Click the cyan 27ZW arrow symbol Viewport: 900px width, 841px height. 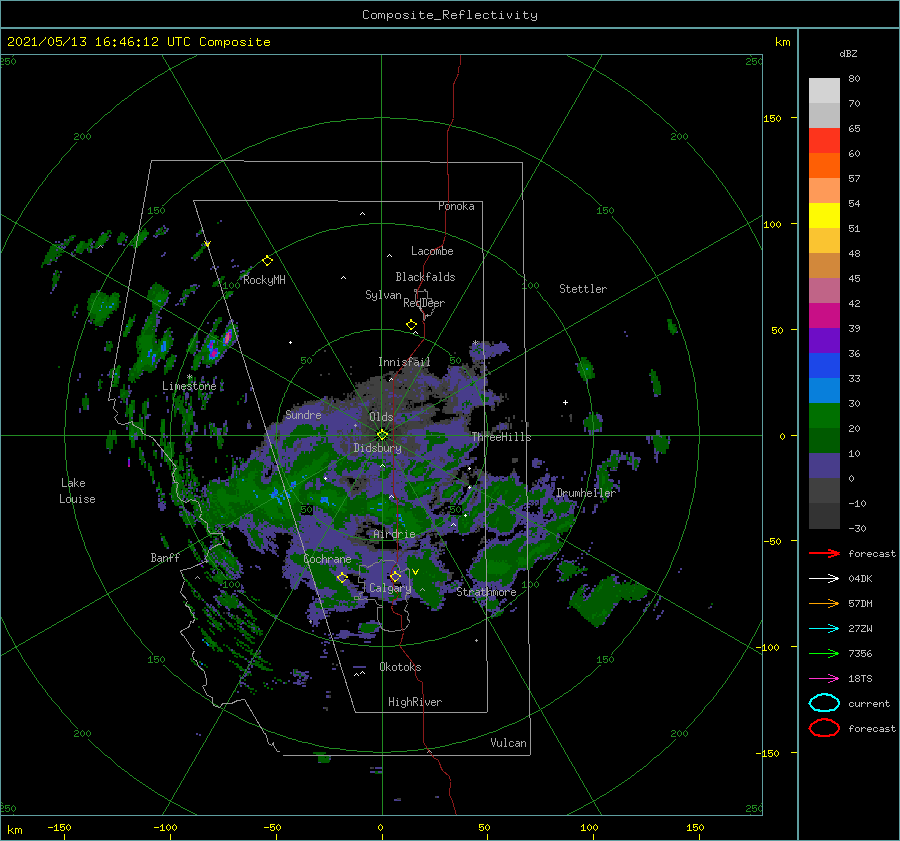pos(824,629)
